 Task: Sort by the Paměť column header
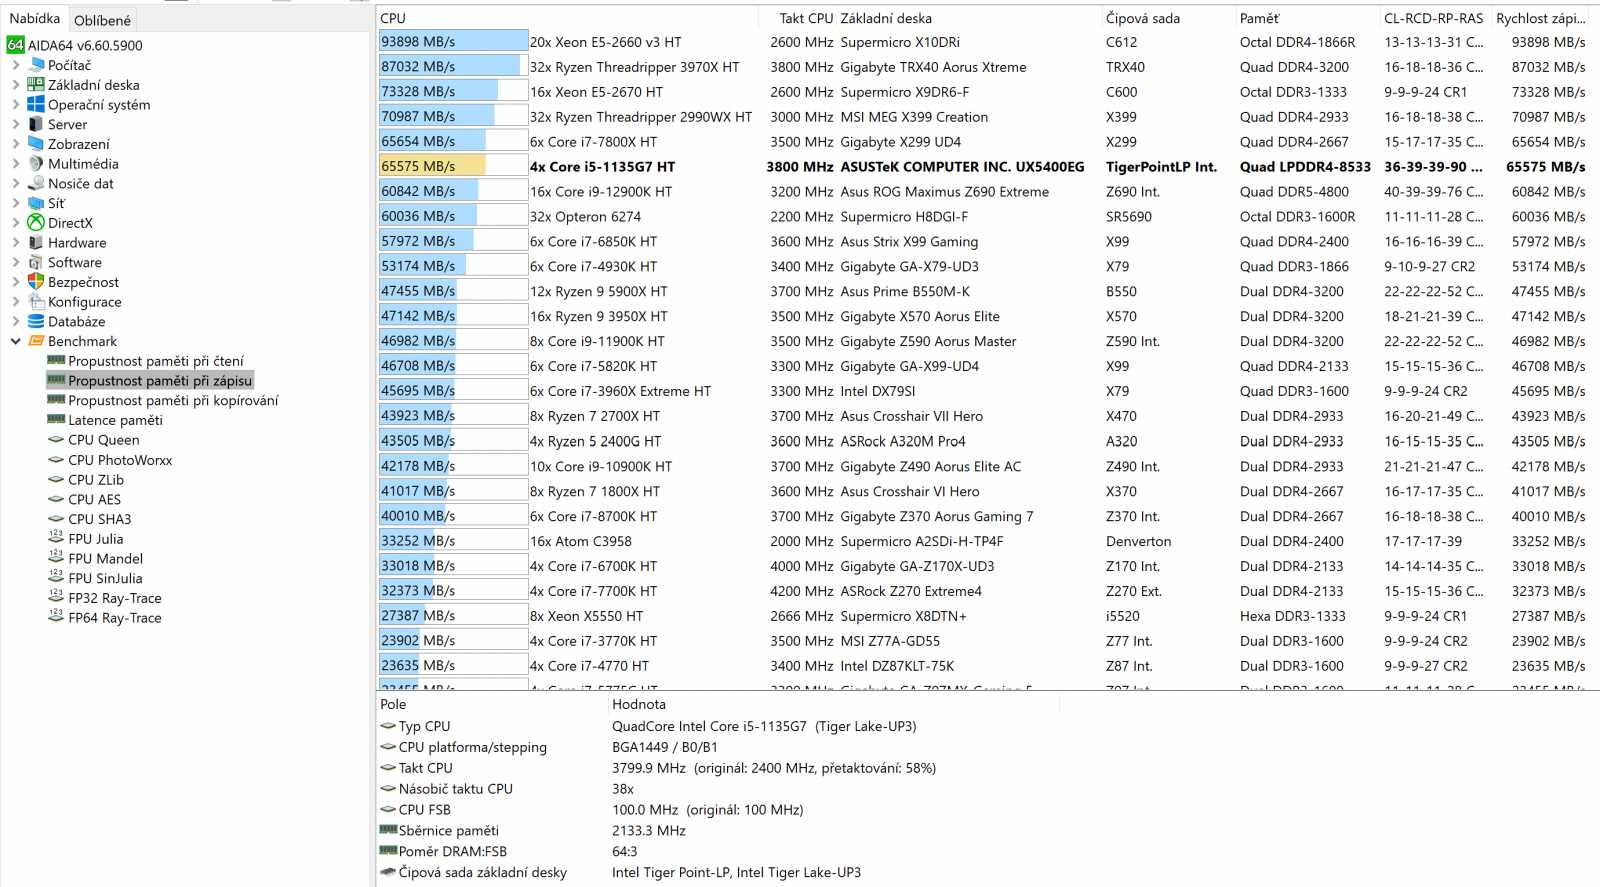[x=1307, y=18]
